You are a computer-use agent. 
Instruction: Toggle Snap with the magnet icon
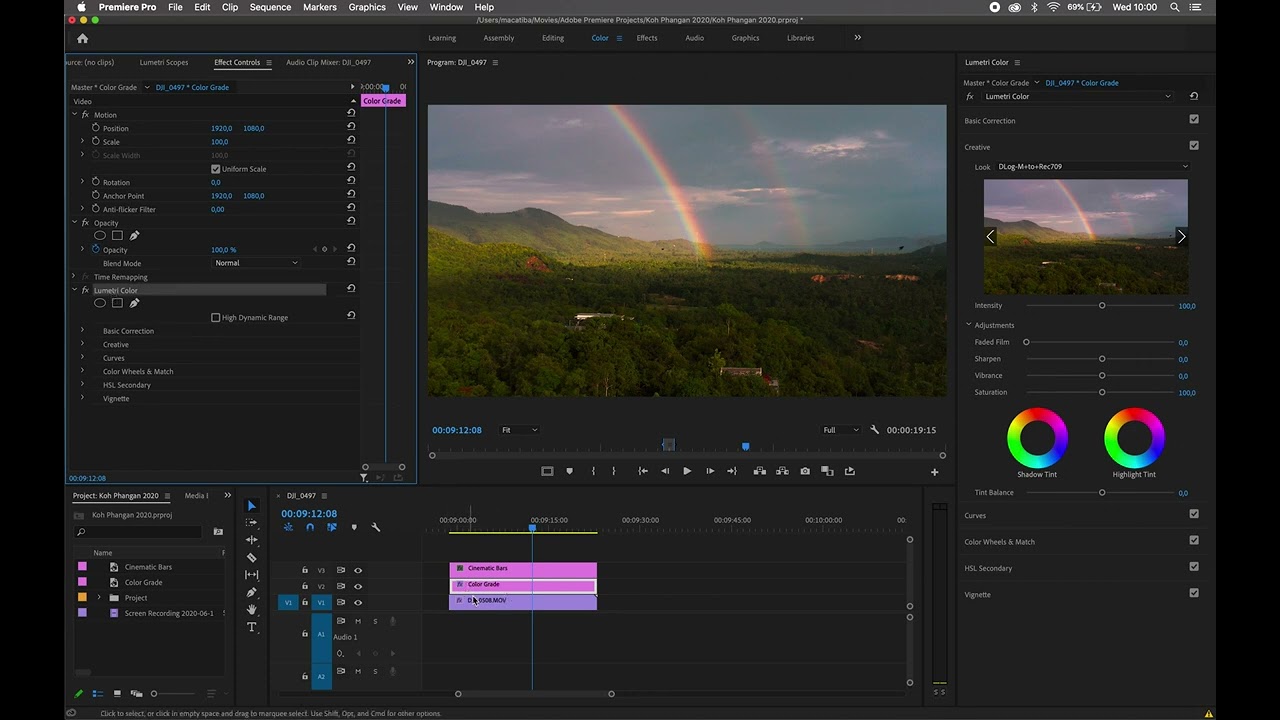pos(310,527)
